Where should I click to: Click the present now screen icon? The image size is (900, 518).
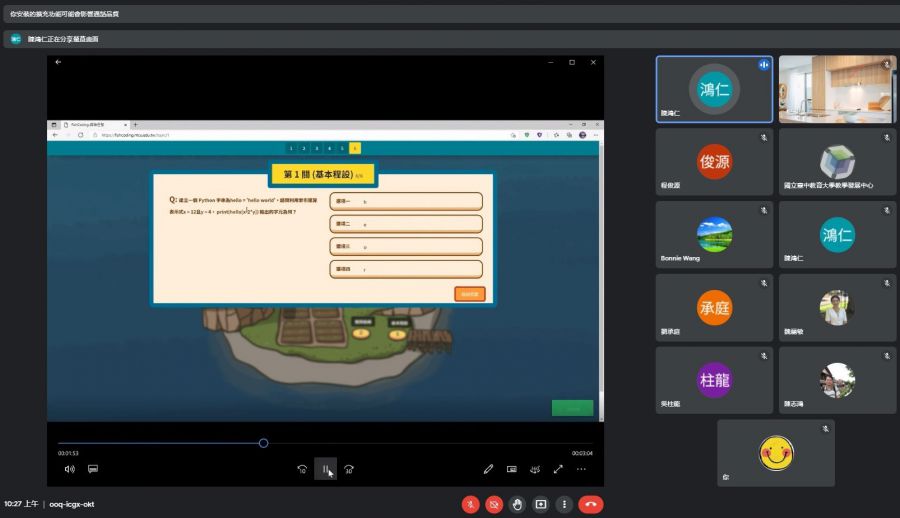pyautogui.click(x=541, y=504)
